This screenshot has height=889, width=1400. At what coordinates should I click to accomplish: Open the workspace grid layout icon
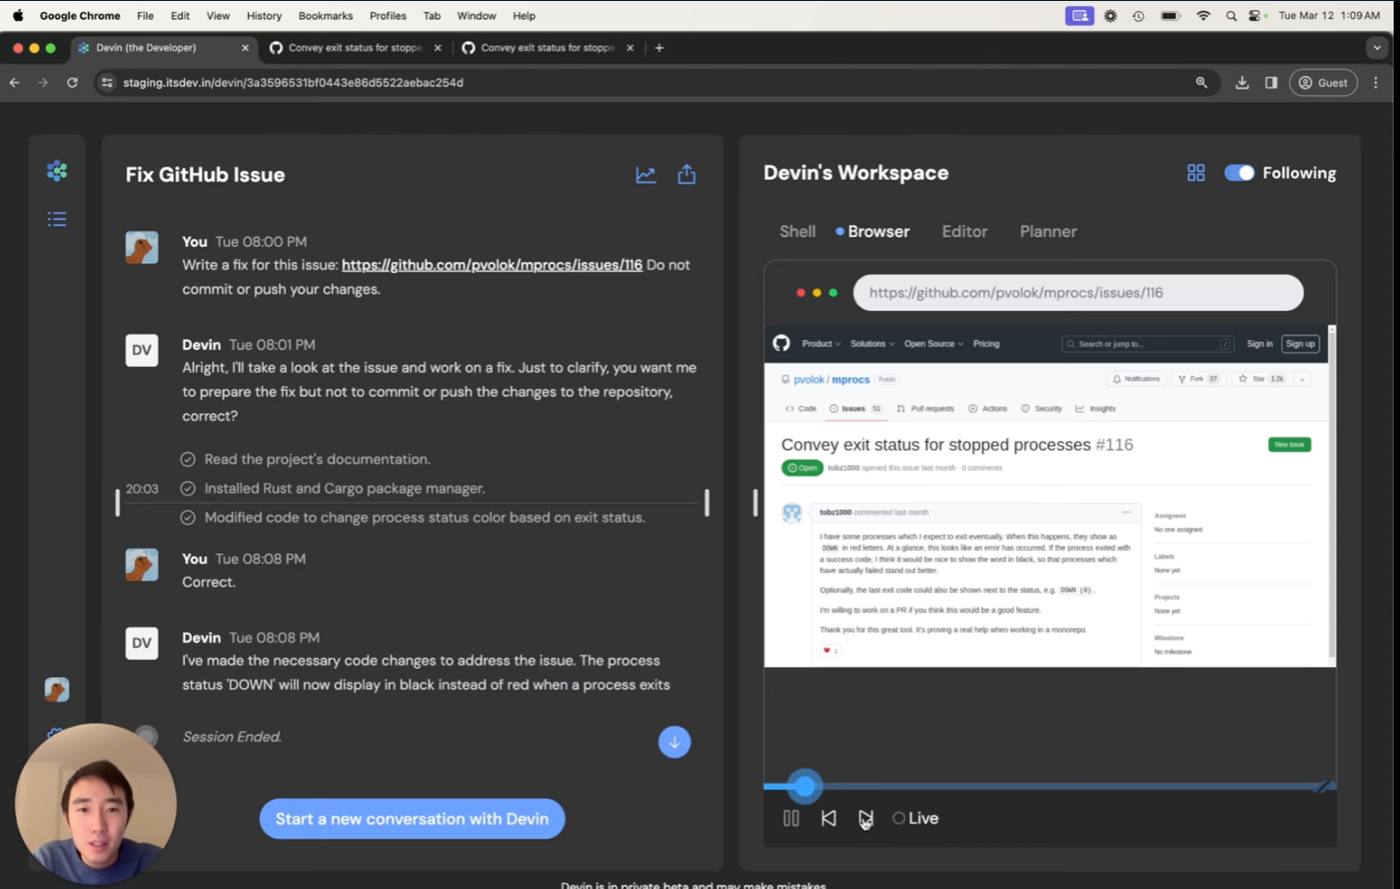[1196, 173]
